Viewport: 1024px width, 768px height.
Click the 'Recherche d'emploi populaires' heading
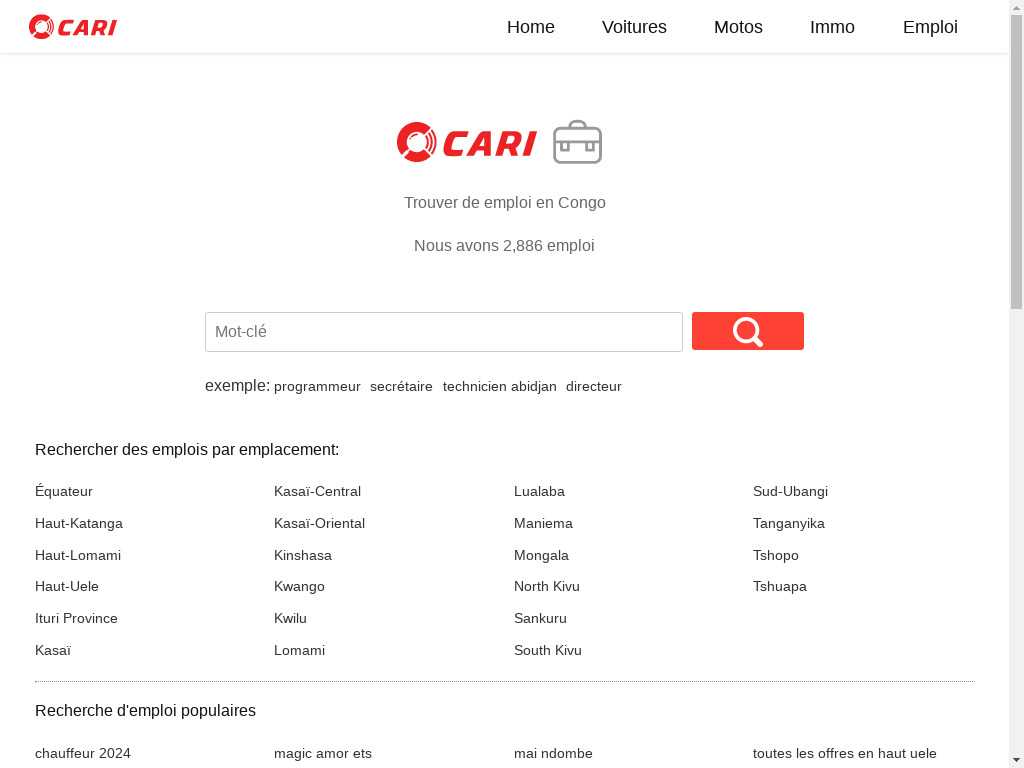pyautogui.click(x=146, y=711)
